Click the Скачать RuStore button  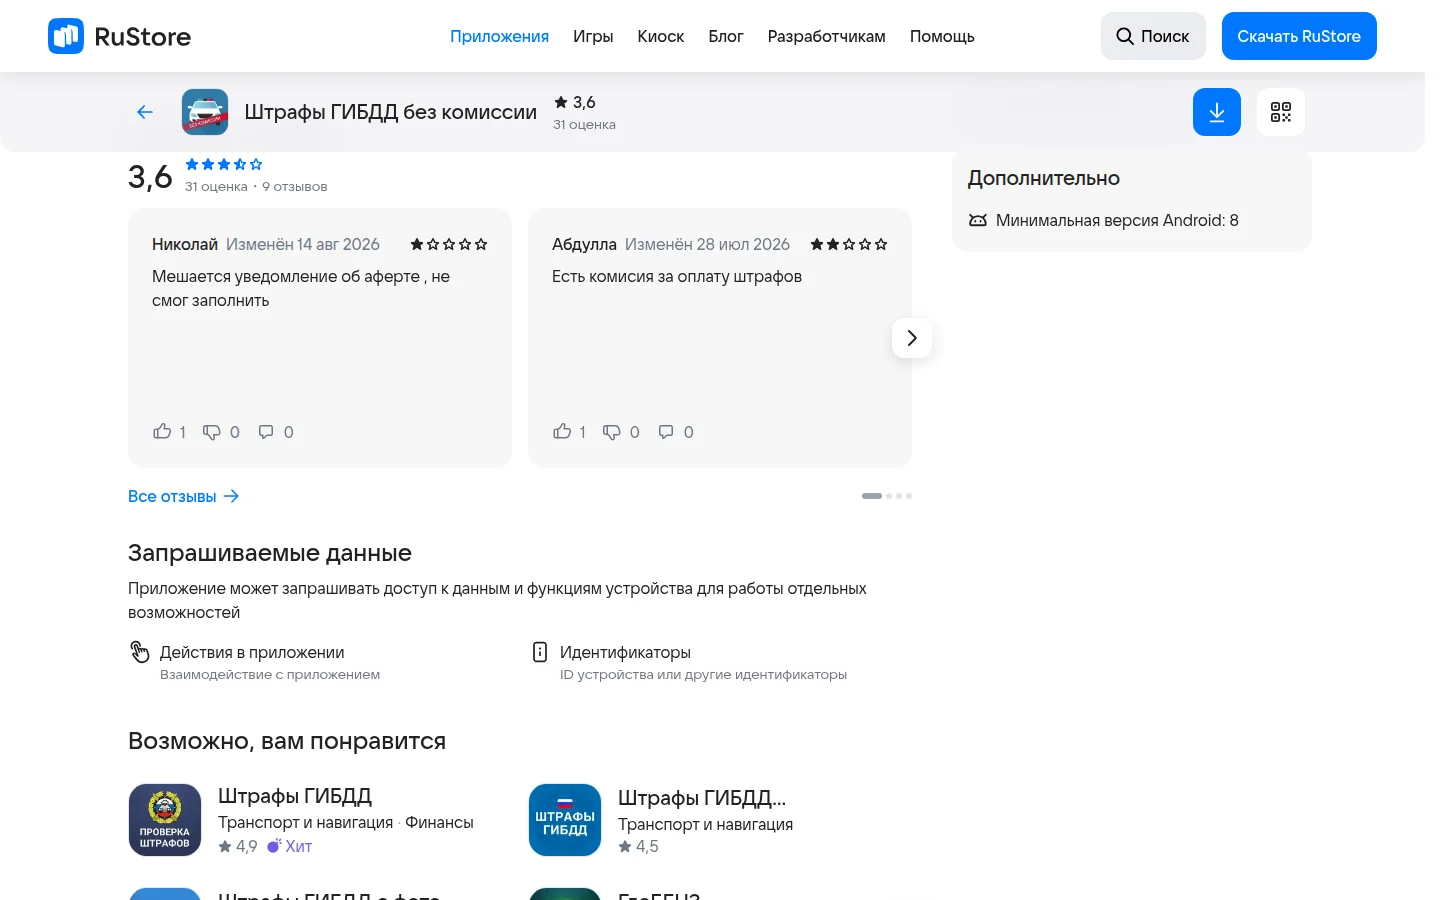1299,36
